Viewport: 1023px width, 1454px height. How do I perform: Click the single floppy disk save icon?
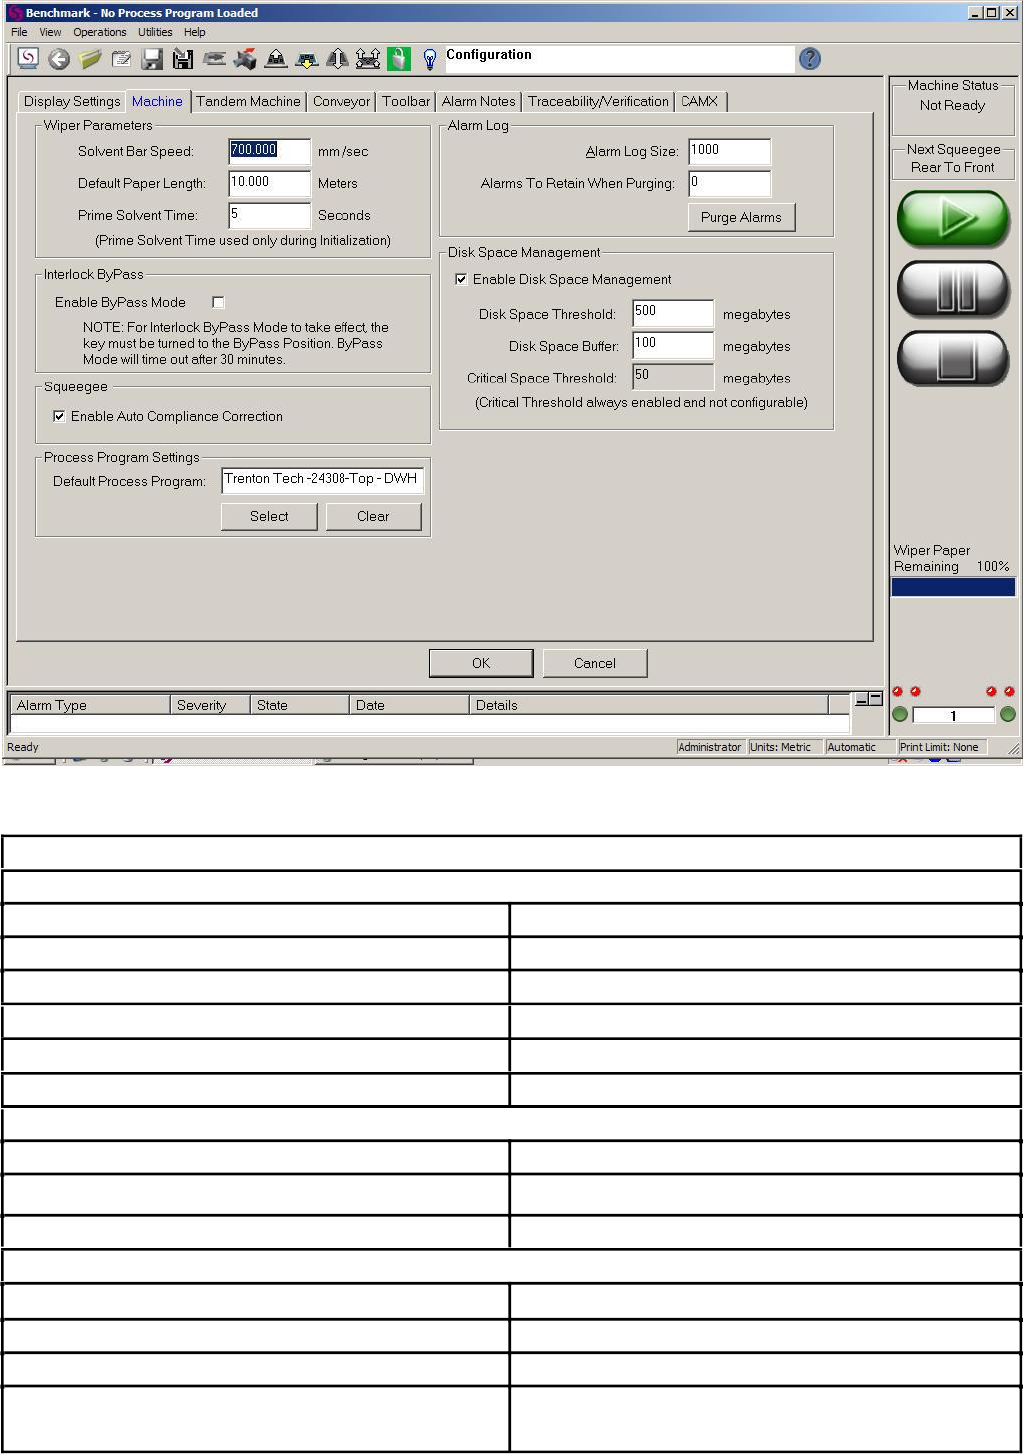152,60
